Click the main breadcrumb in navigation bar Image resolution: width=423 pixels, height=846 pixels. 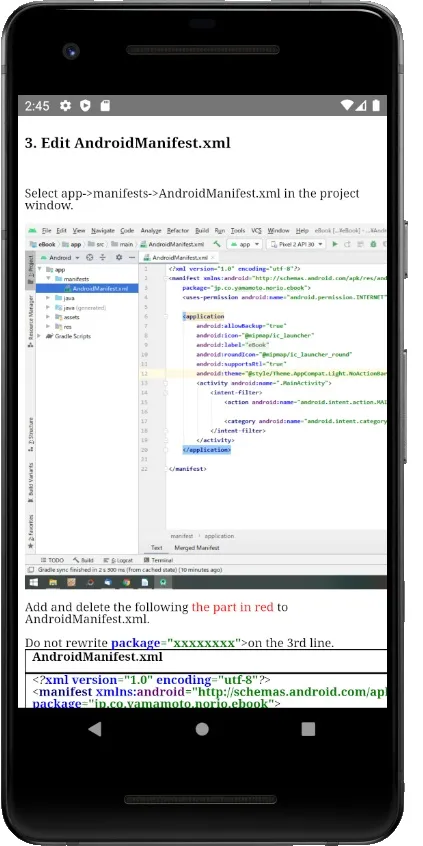[x=122, y=244]
